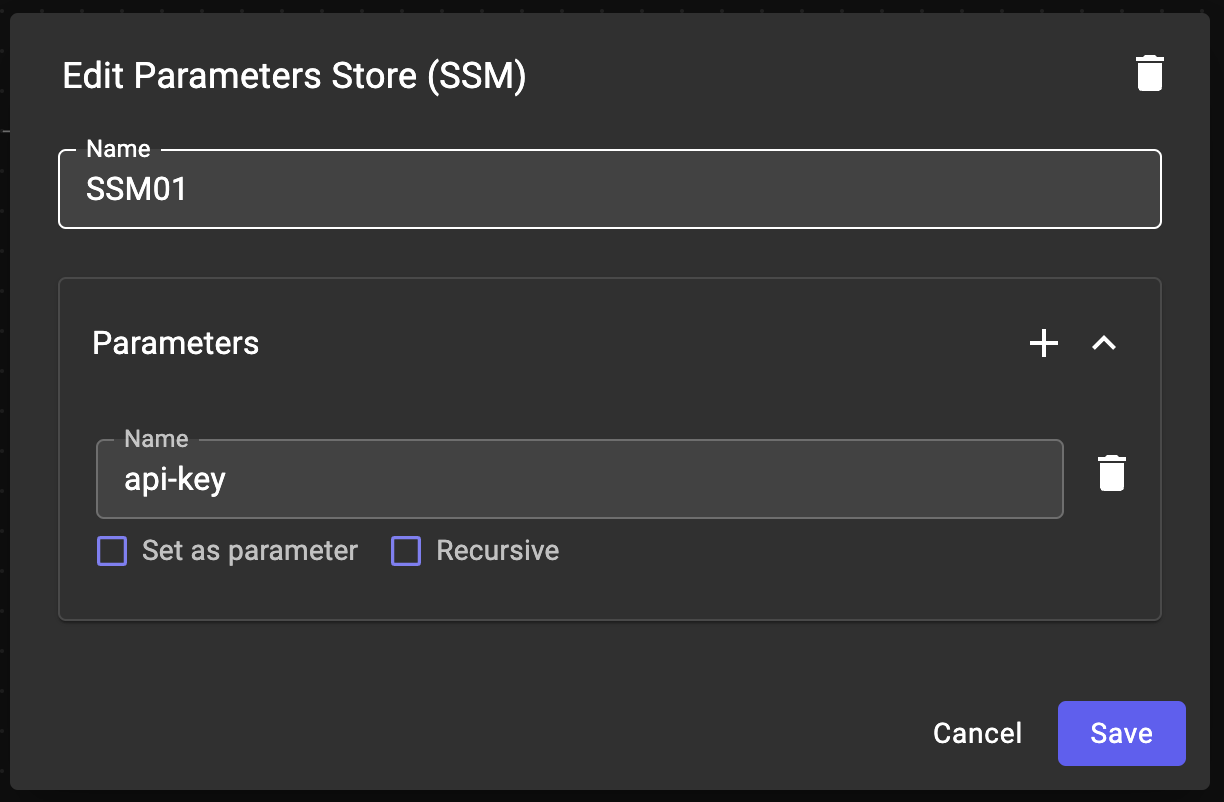1224x802 pixels.
Task: Click the Parameters section heading
Action: click(x=176, y=343)
